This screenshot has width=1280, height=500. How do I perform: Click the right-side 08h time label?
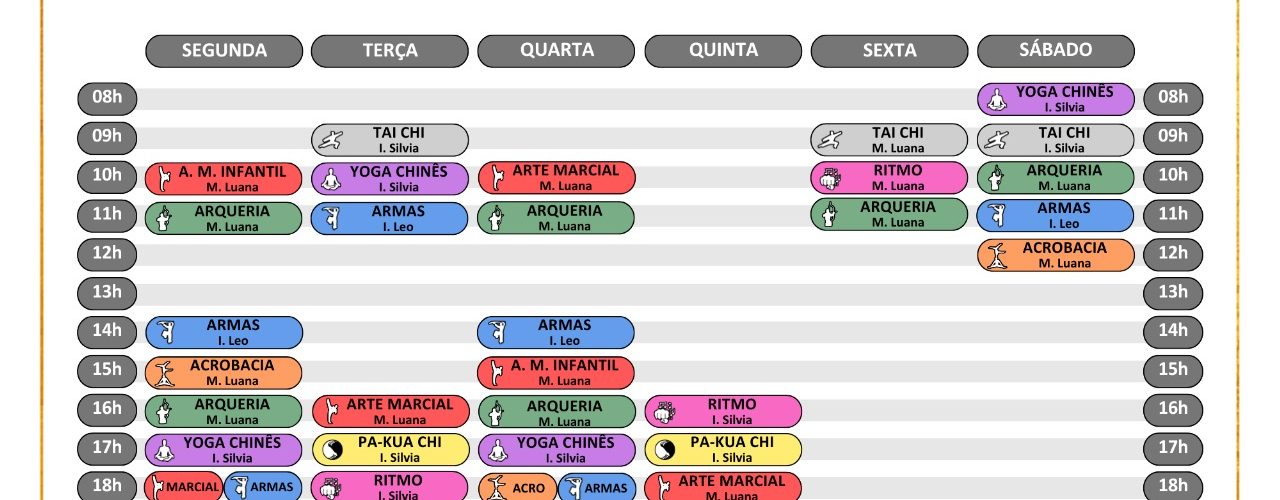pos(1173,99)
